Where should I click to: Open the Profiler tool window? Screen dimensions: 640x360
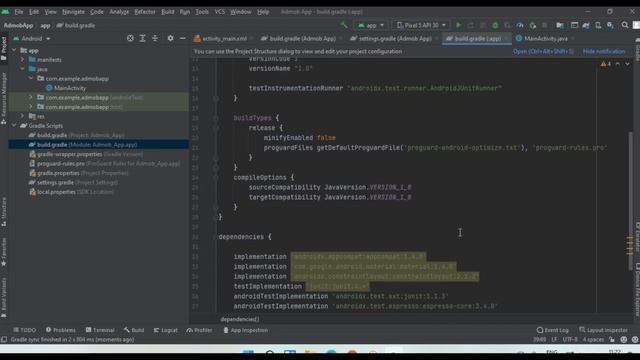click(199, 330)
